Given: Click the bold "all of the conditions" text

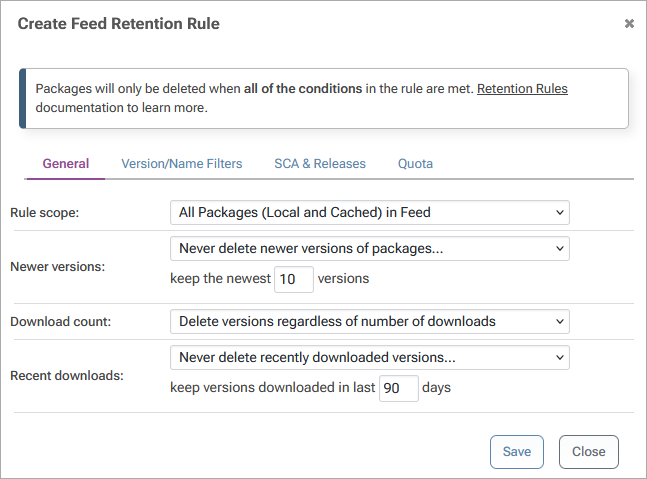Looking at the screenshot, I should [303, 89].
